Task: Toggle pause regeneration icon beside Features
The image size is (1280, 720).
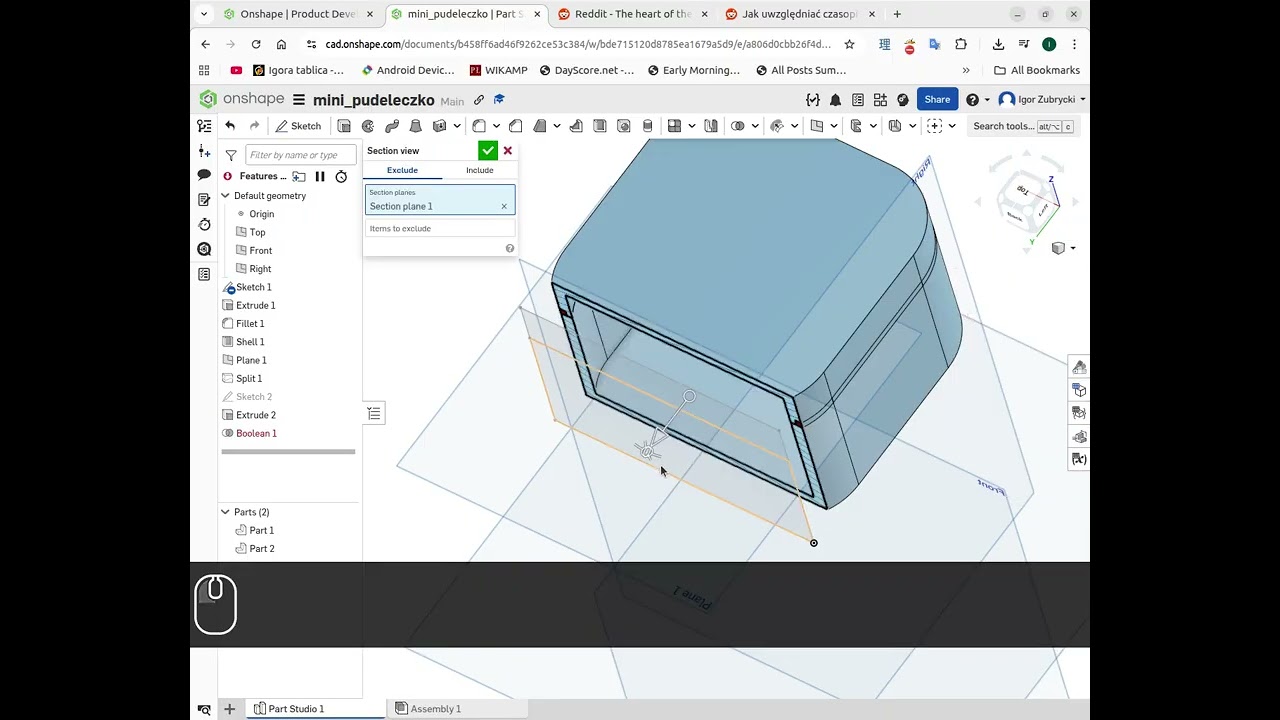Action: pos(320,176)
